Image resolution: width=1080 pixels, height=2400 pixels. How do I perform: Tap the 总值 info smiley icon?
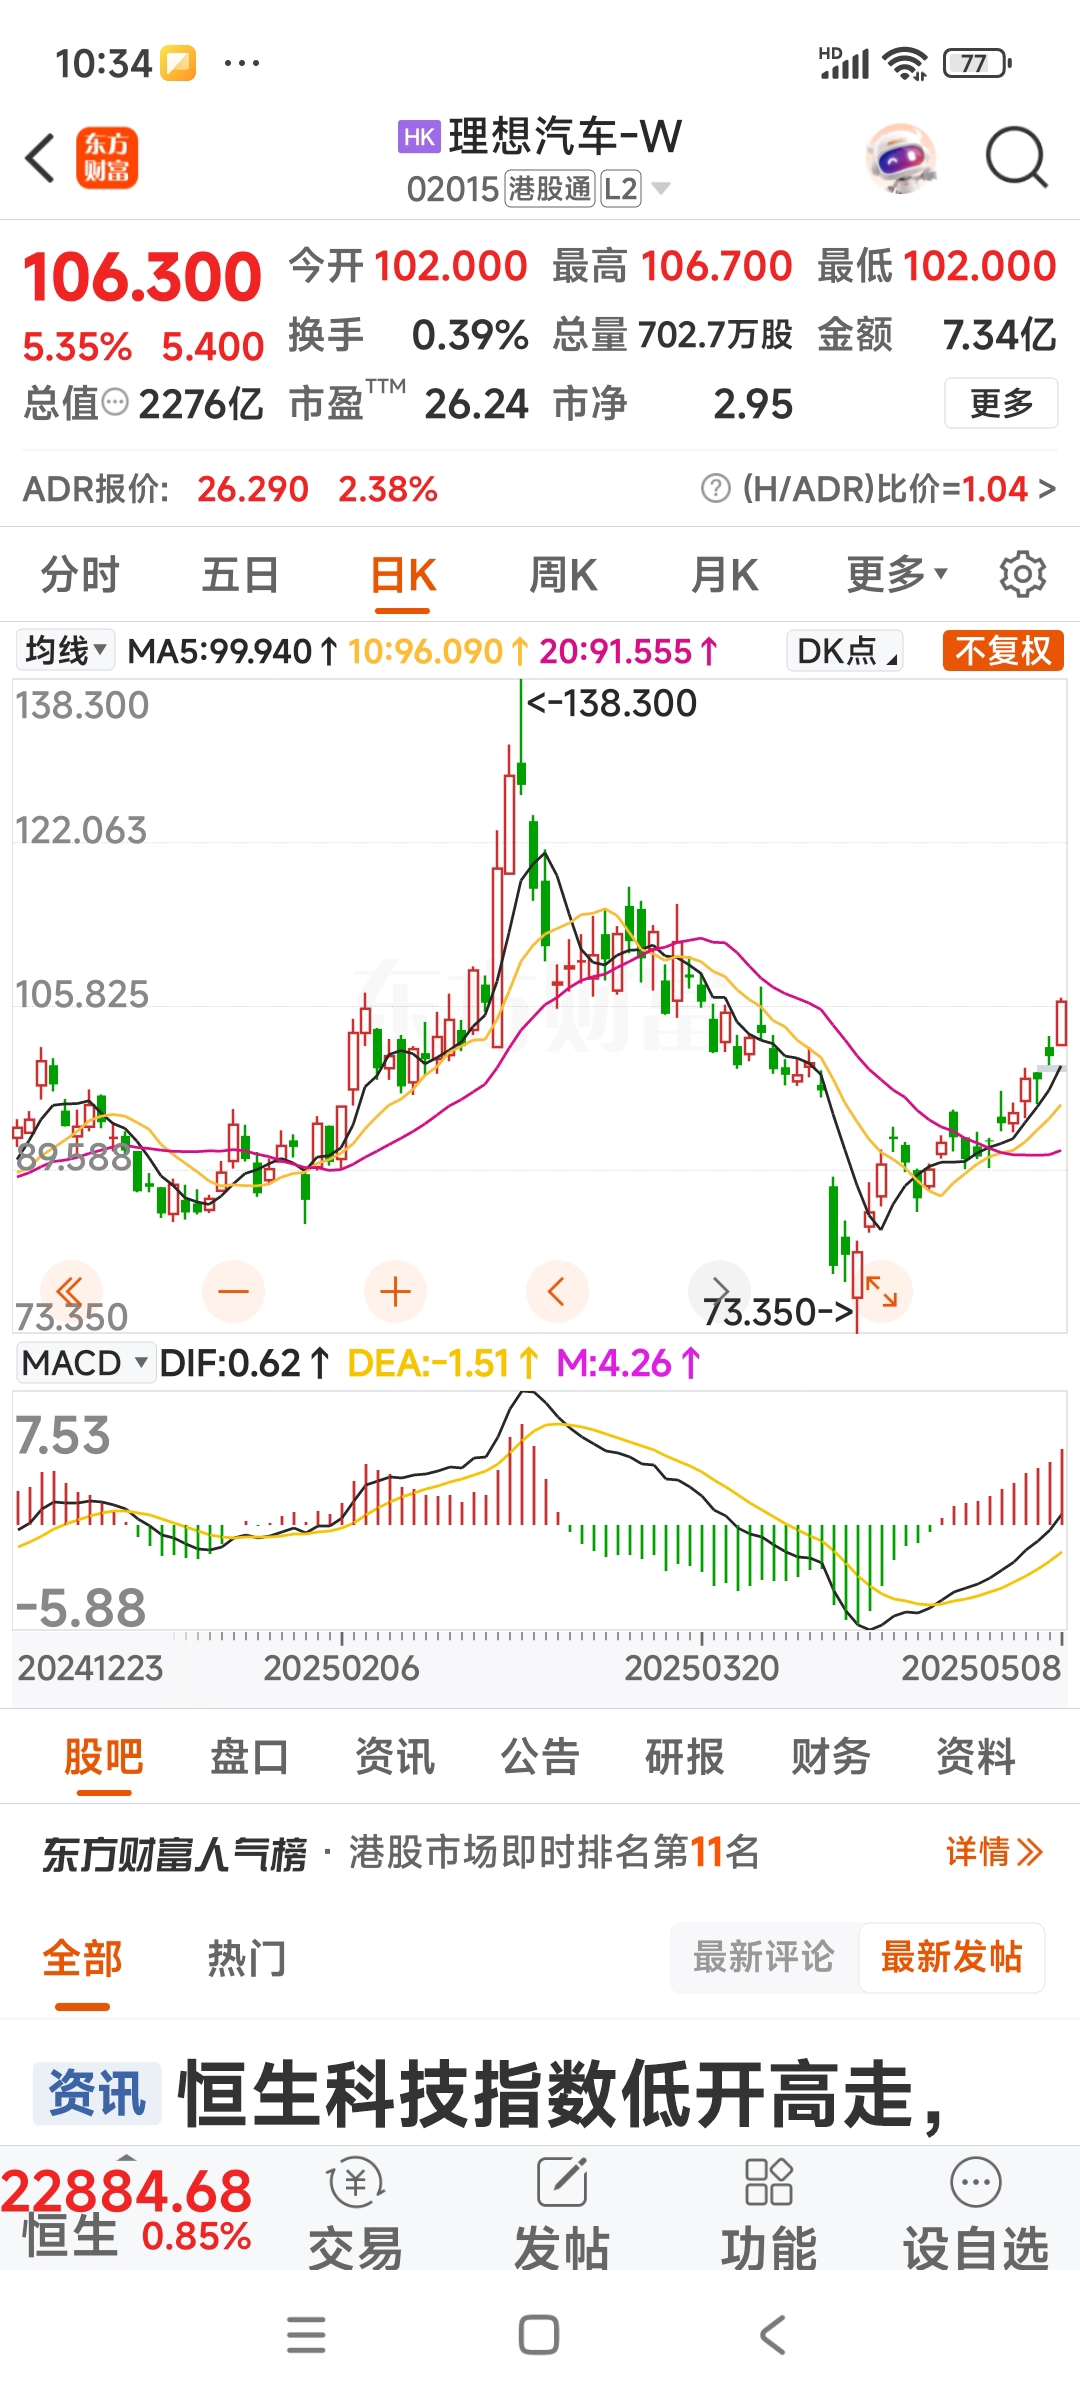[x=116, y=403]
